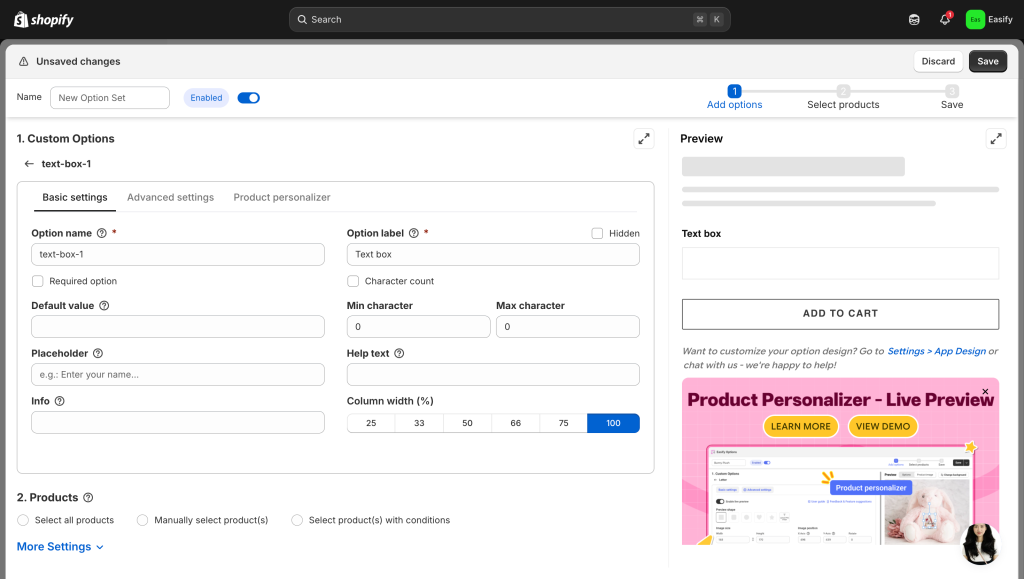
Task: Expand the Custom Options panel fullscreen
Action: 644,139
